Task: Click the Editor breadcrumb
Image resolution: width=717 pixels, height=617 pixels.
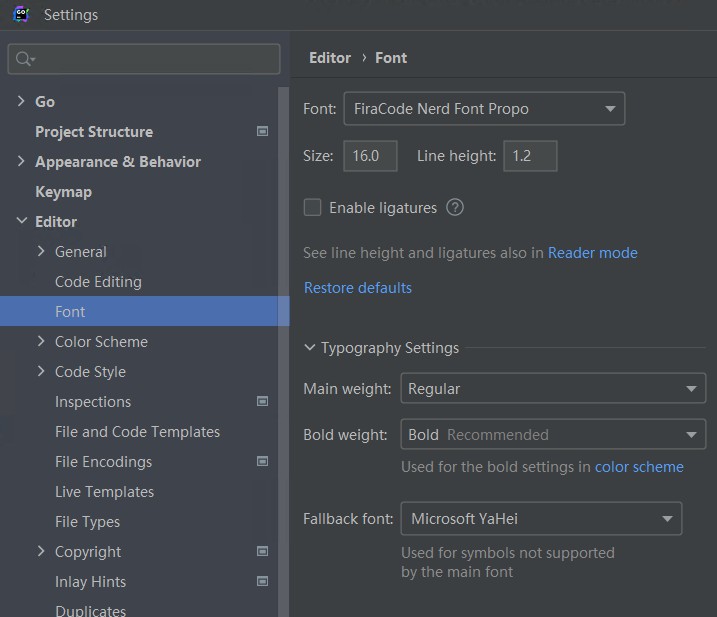Action: (x=330, y=58)
